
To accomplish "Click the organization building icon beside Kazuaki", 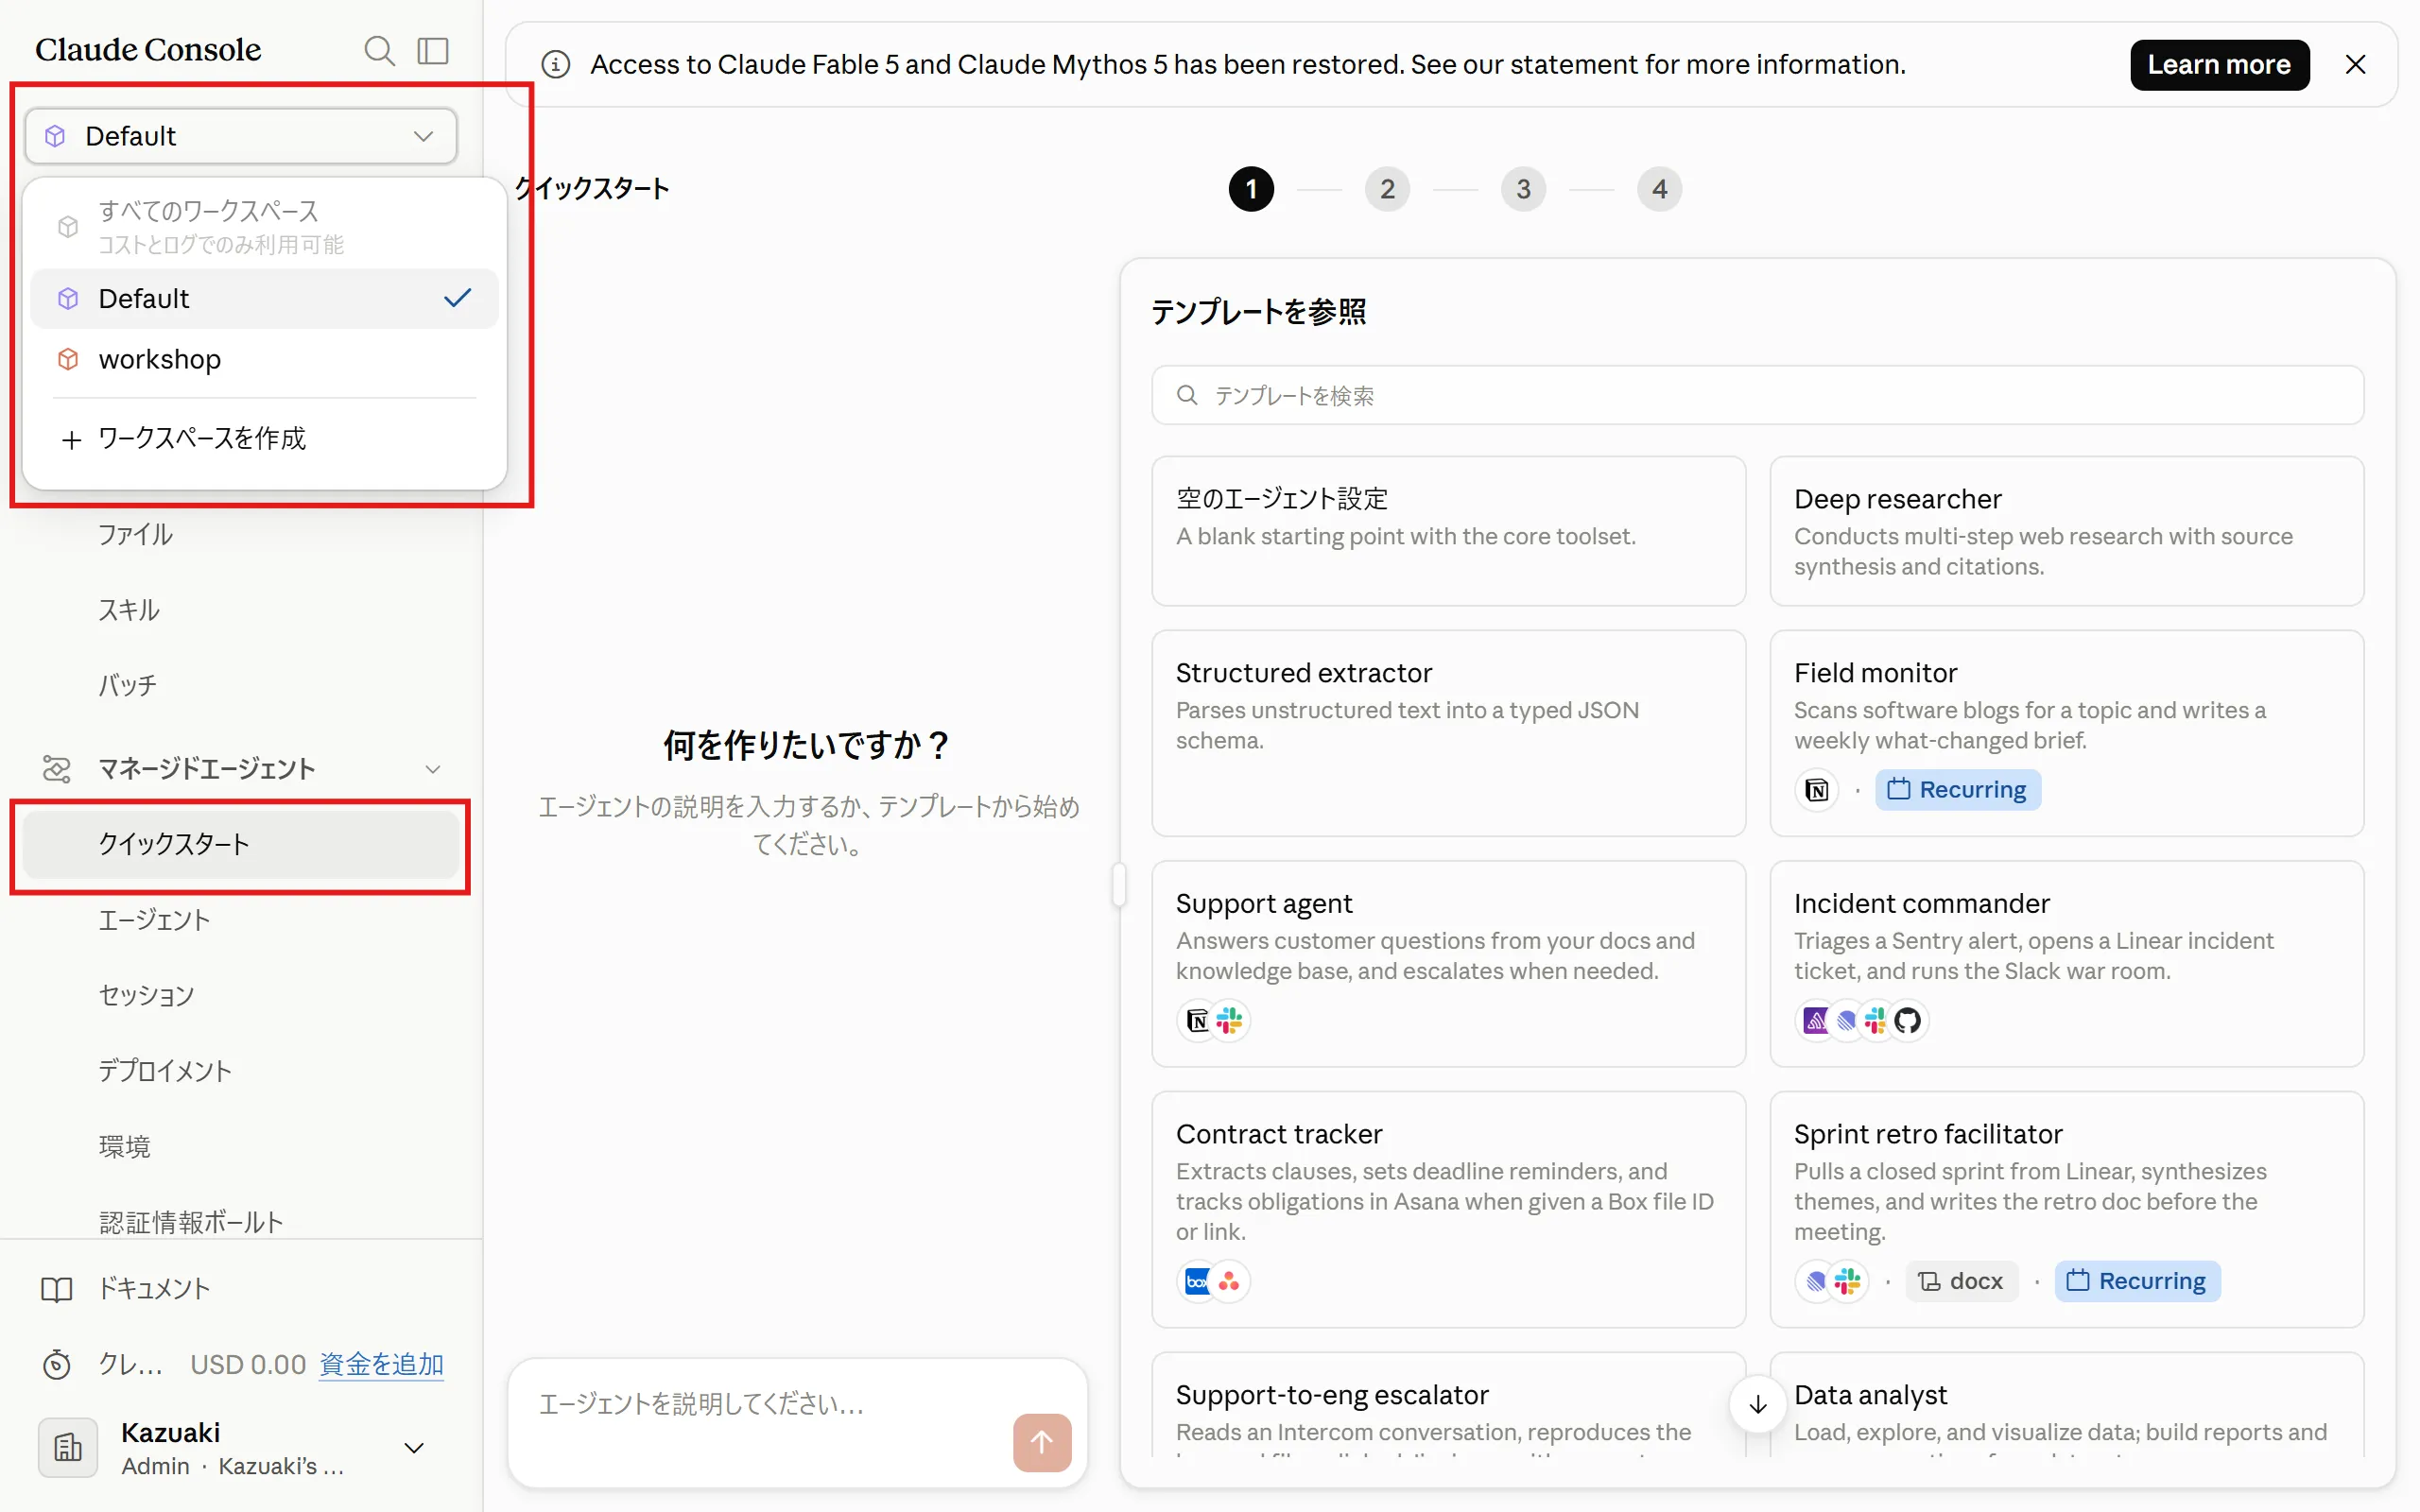I will coord(68,1447).
